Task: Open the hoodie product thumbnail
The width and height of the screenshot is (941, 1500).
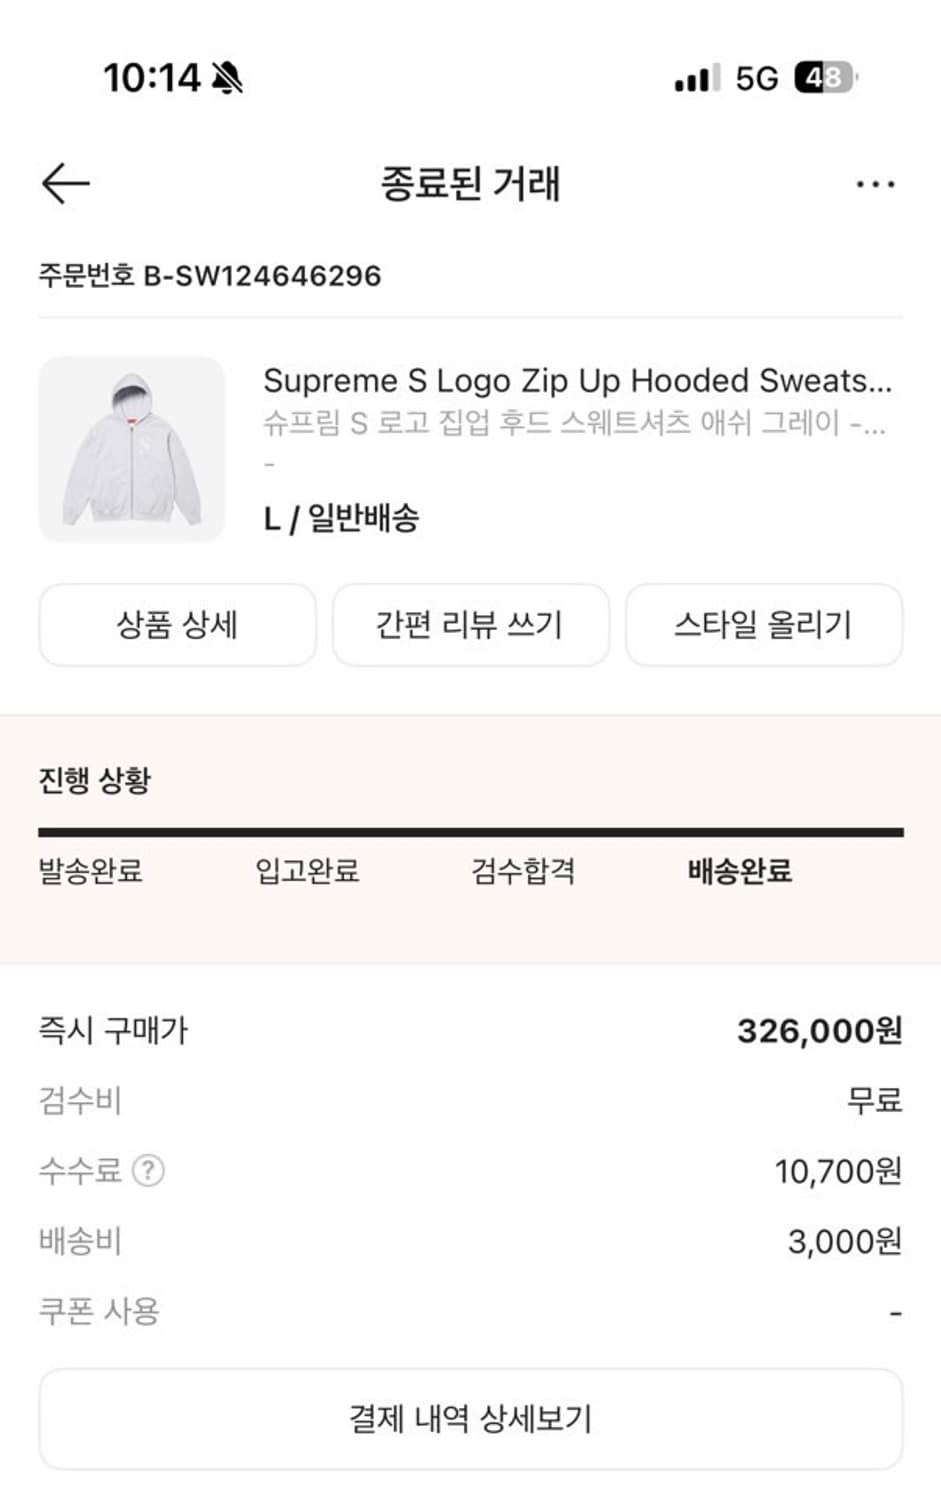Action: point(132,450)
